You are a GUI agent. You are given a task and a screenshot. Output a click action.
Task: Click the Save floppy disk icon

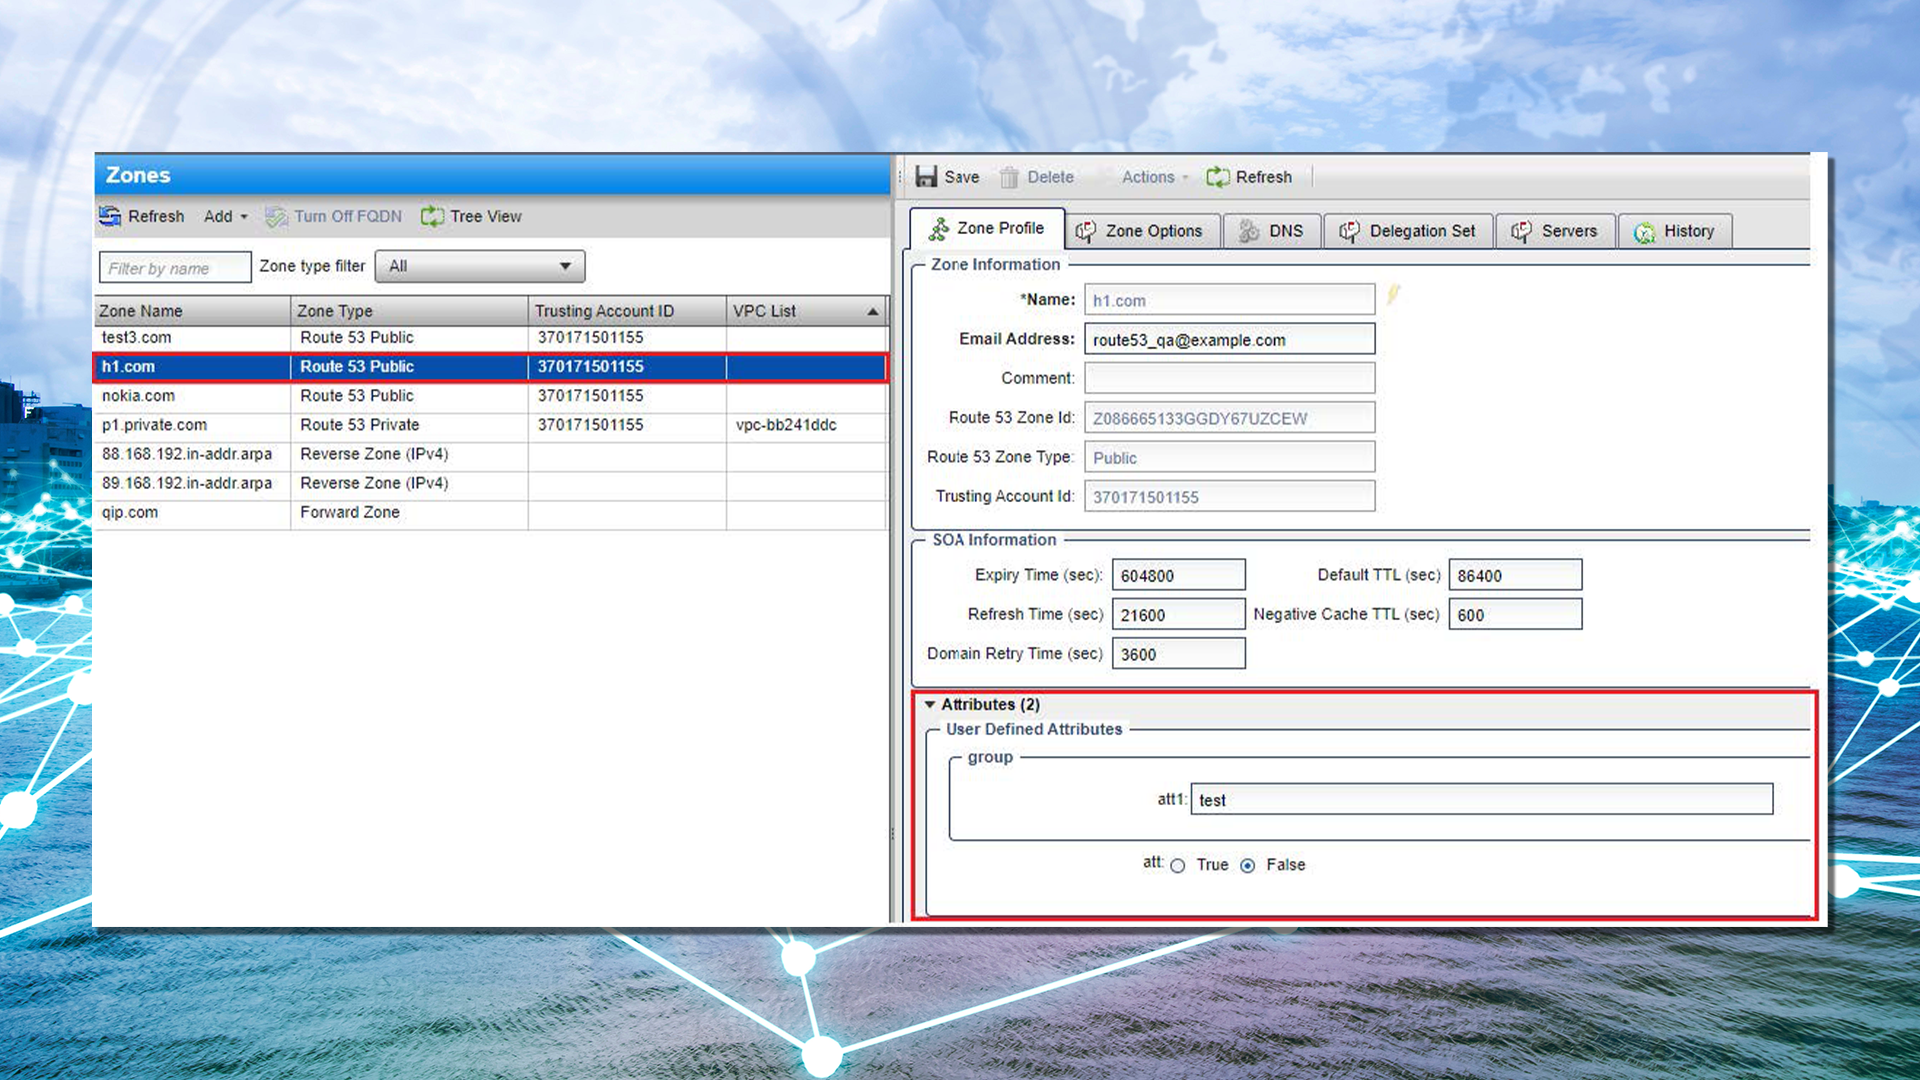926,177
